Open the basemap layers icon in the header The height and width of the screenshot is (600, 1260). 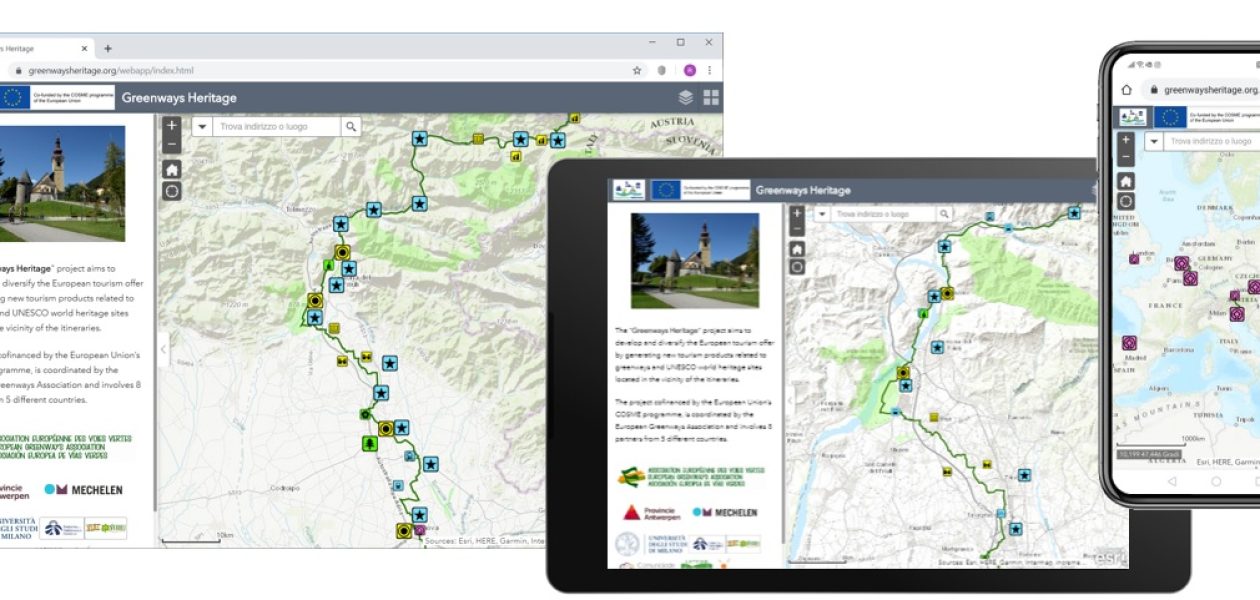click(x=686, y=97)
